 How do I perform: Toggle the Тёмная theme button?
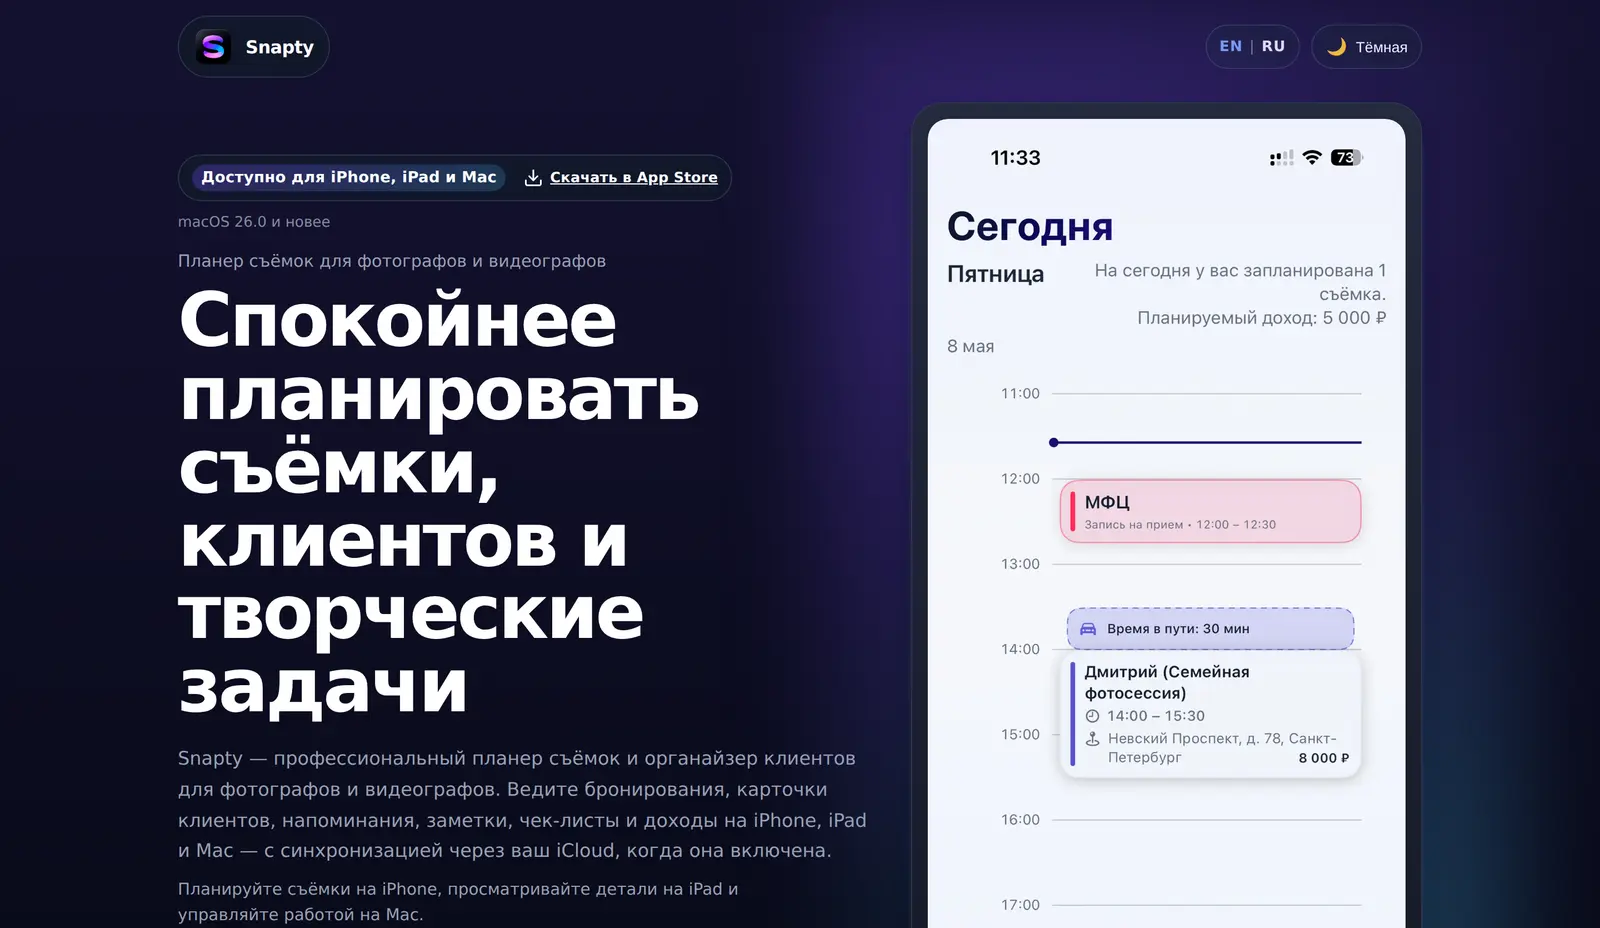(1366, 47)
